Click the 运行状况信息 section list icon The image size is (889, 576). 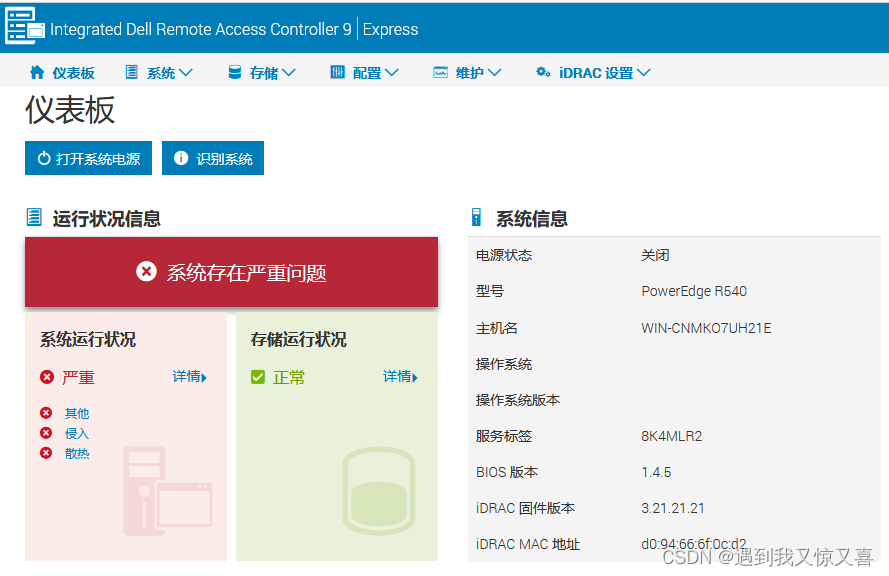(34, 217)
